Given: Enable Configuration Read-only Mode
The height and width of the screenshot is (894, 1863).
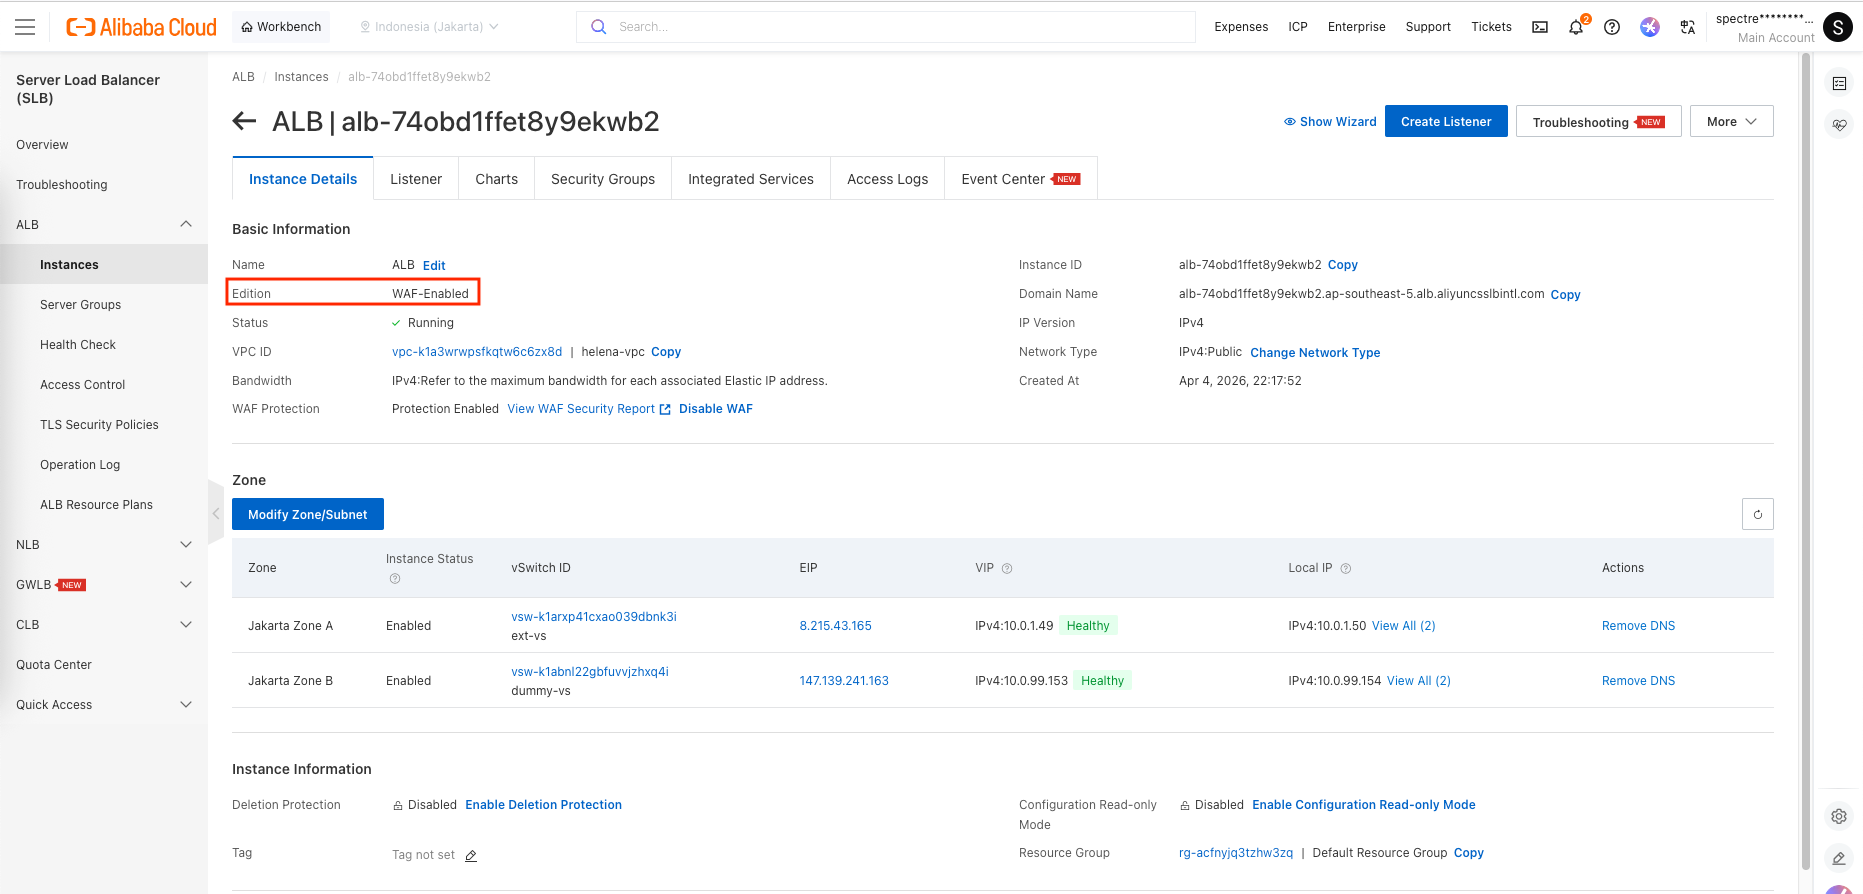Looking at the screenshot, I should click(1363, 805).
